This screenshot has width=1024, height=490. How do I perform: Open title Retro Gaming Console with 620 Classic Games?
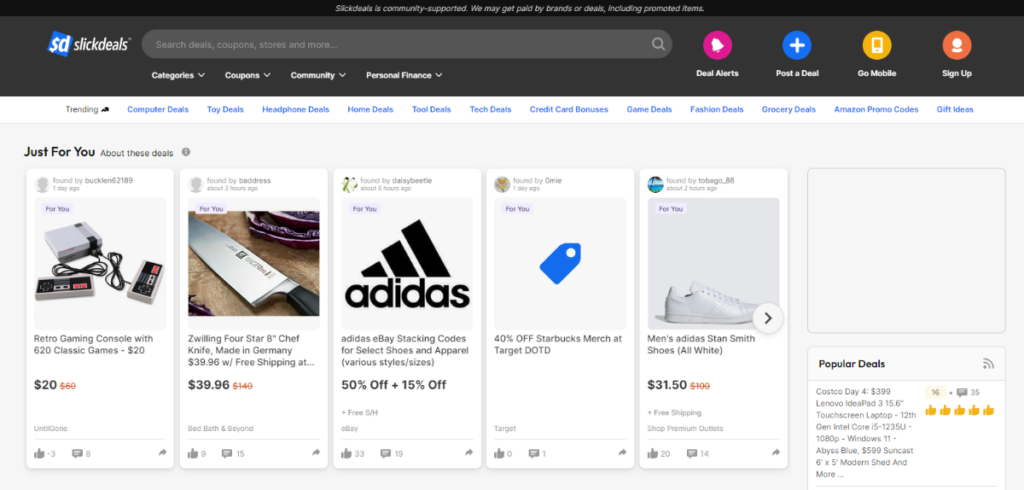[x=93, y=344]
